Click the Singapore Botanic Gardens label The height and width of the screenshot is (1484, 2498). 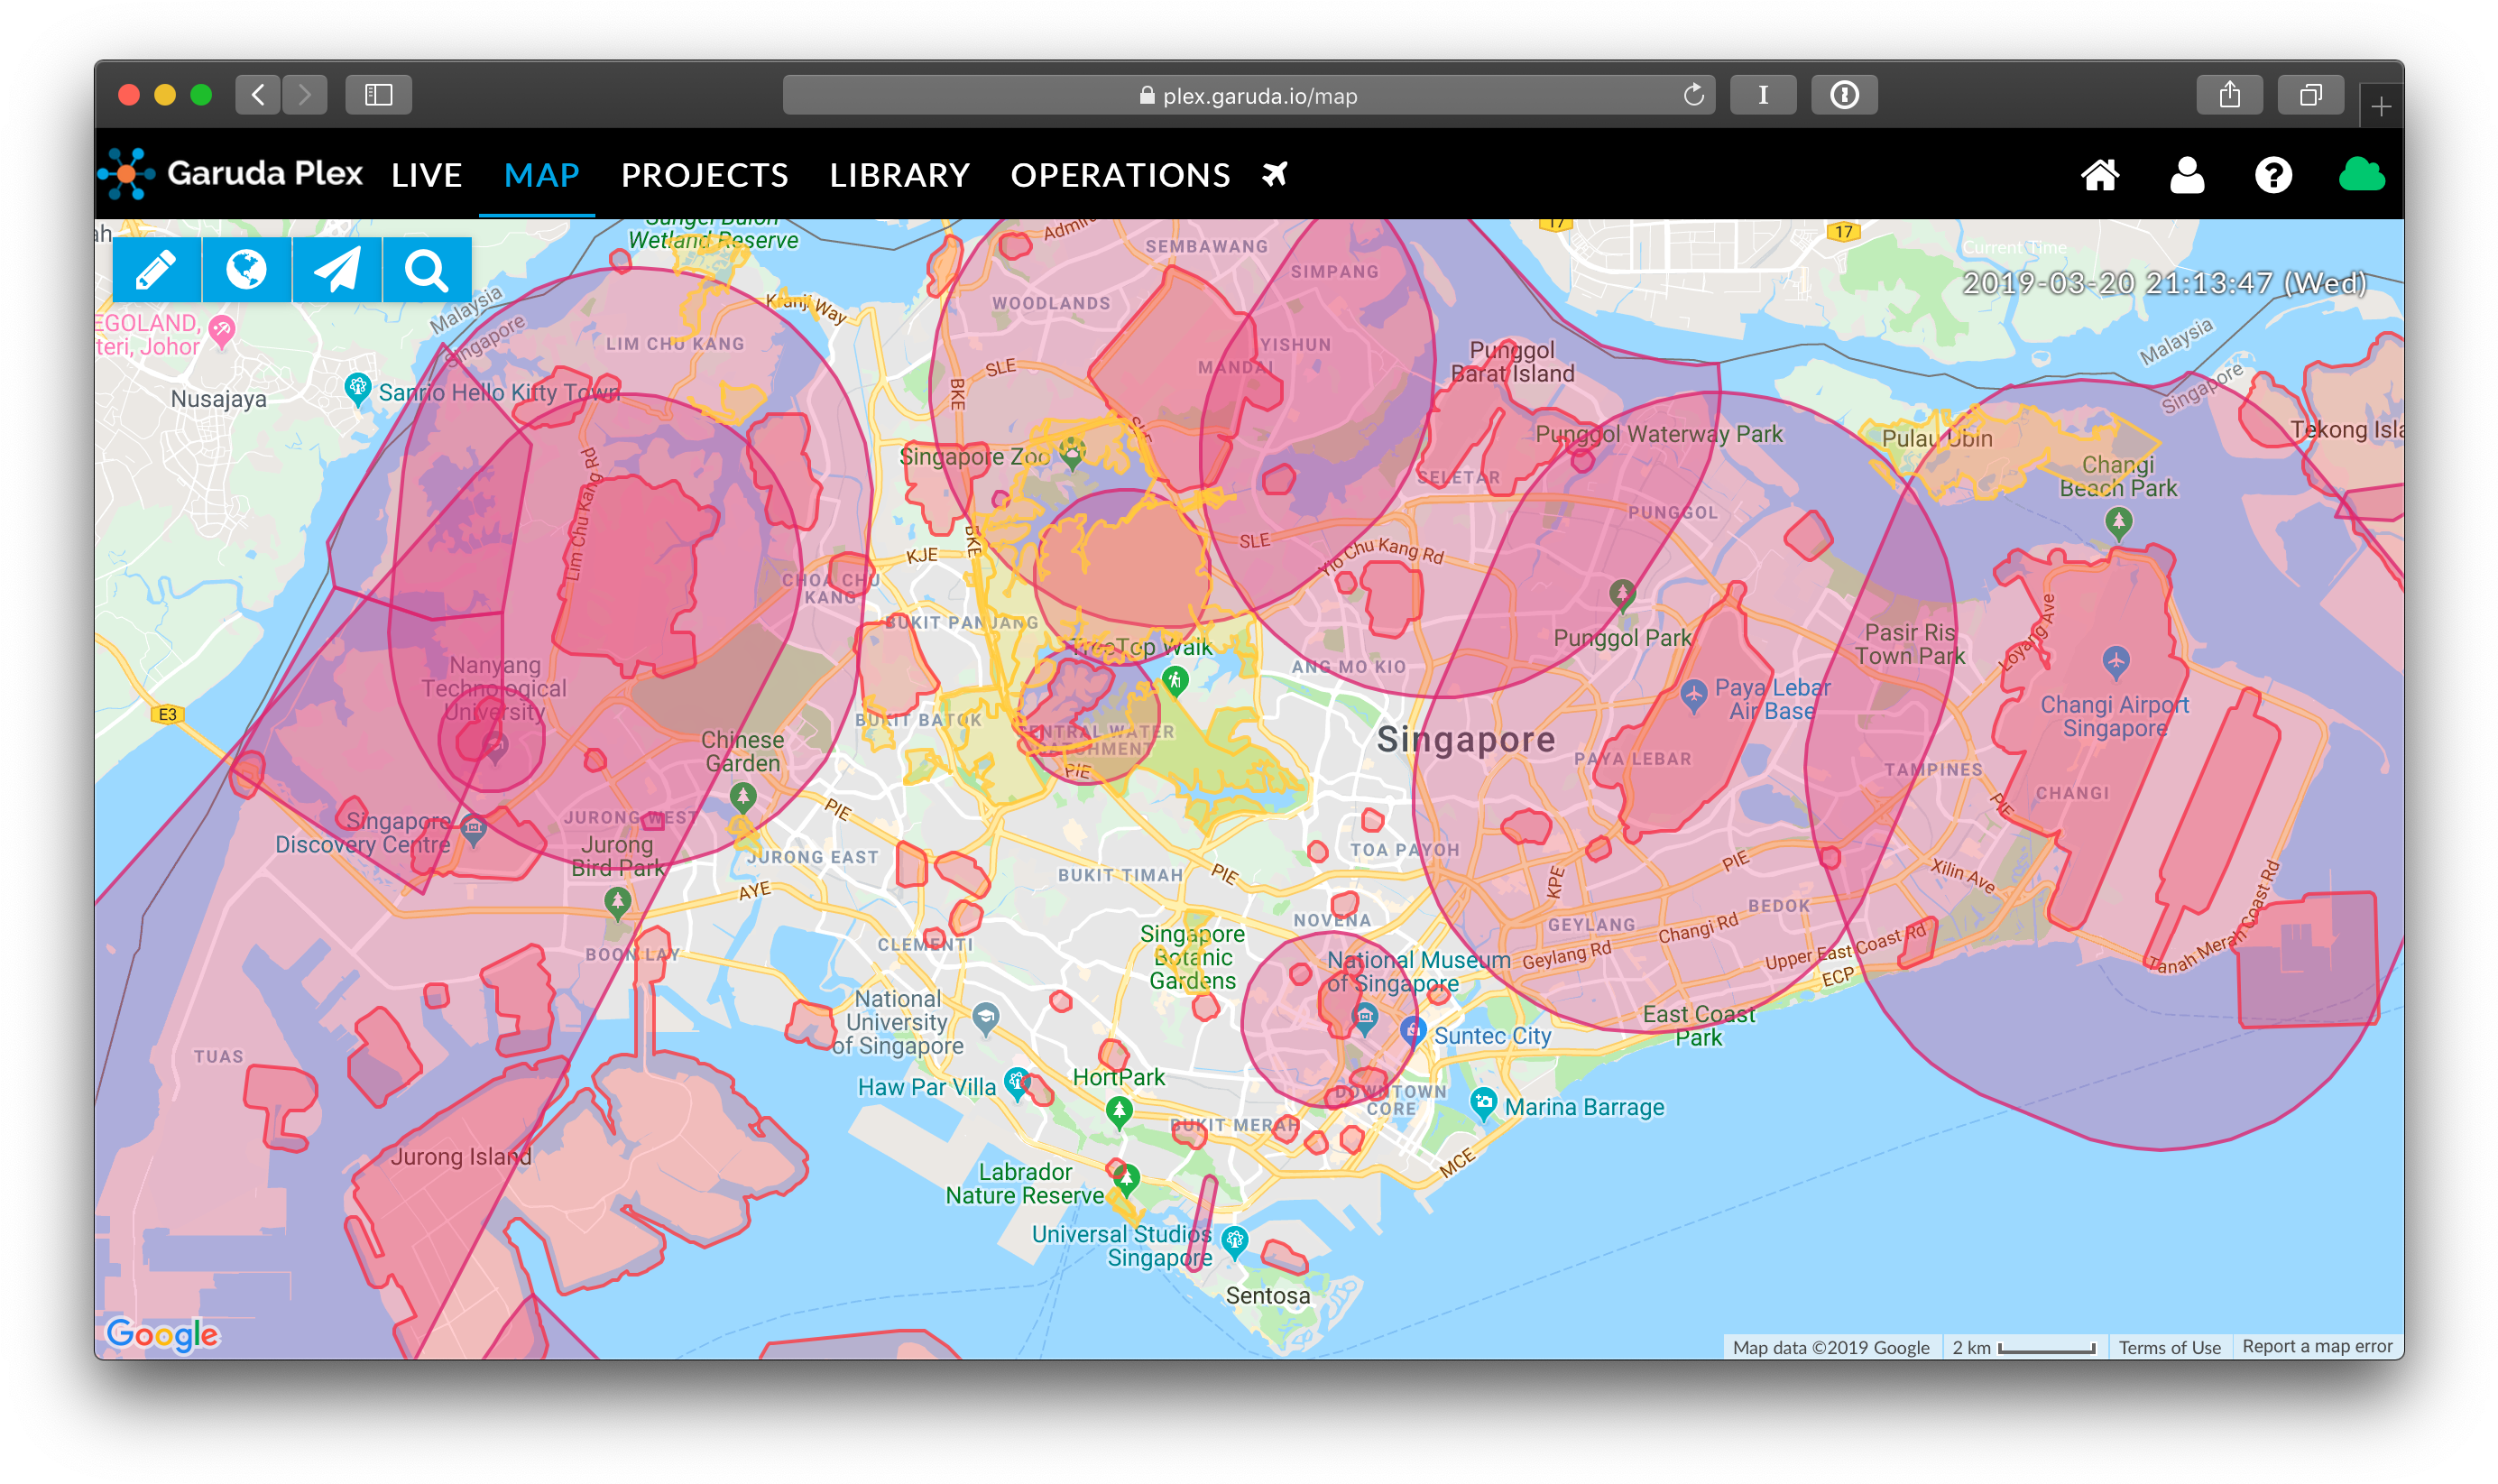[1192, 957]
